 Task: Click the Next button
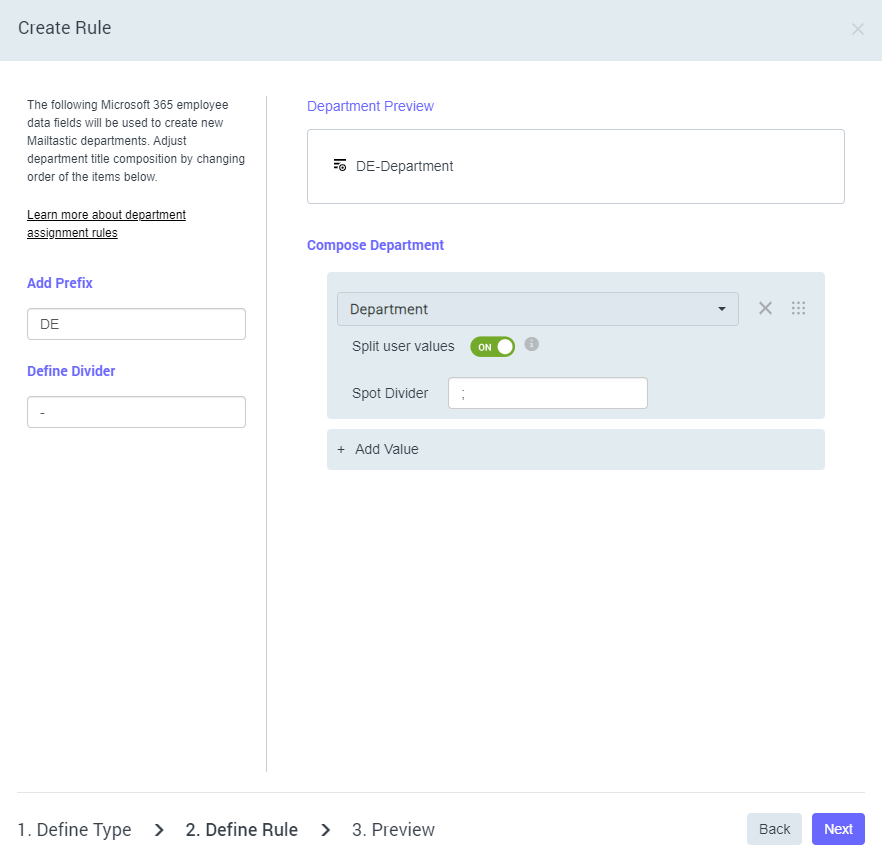838,829
